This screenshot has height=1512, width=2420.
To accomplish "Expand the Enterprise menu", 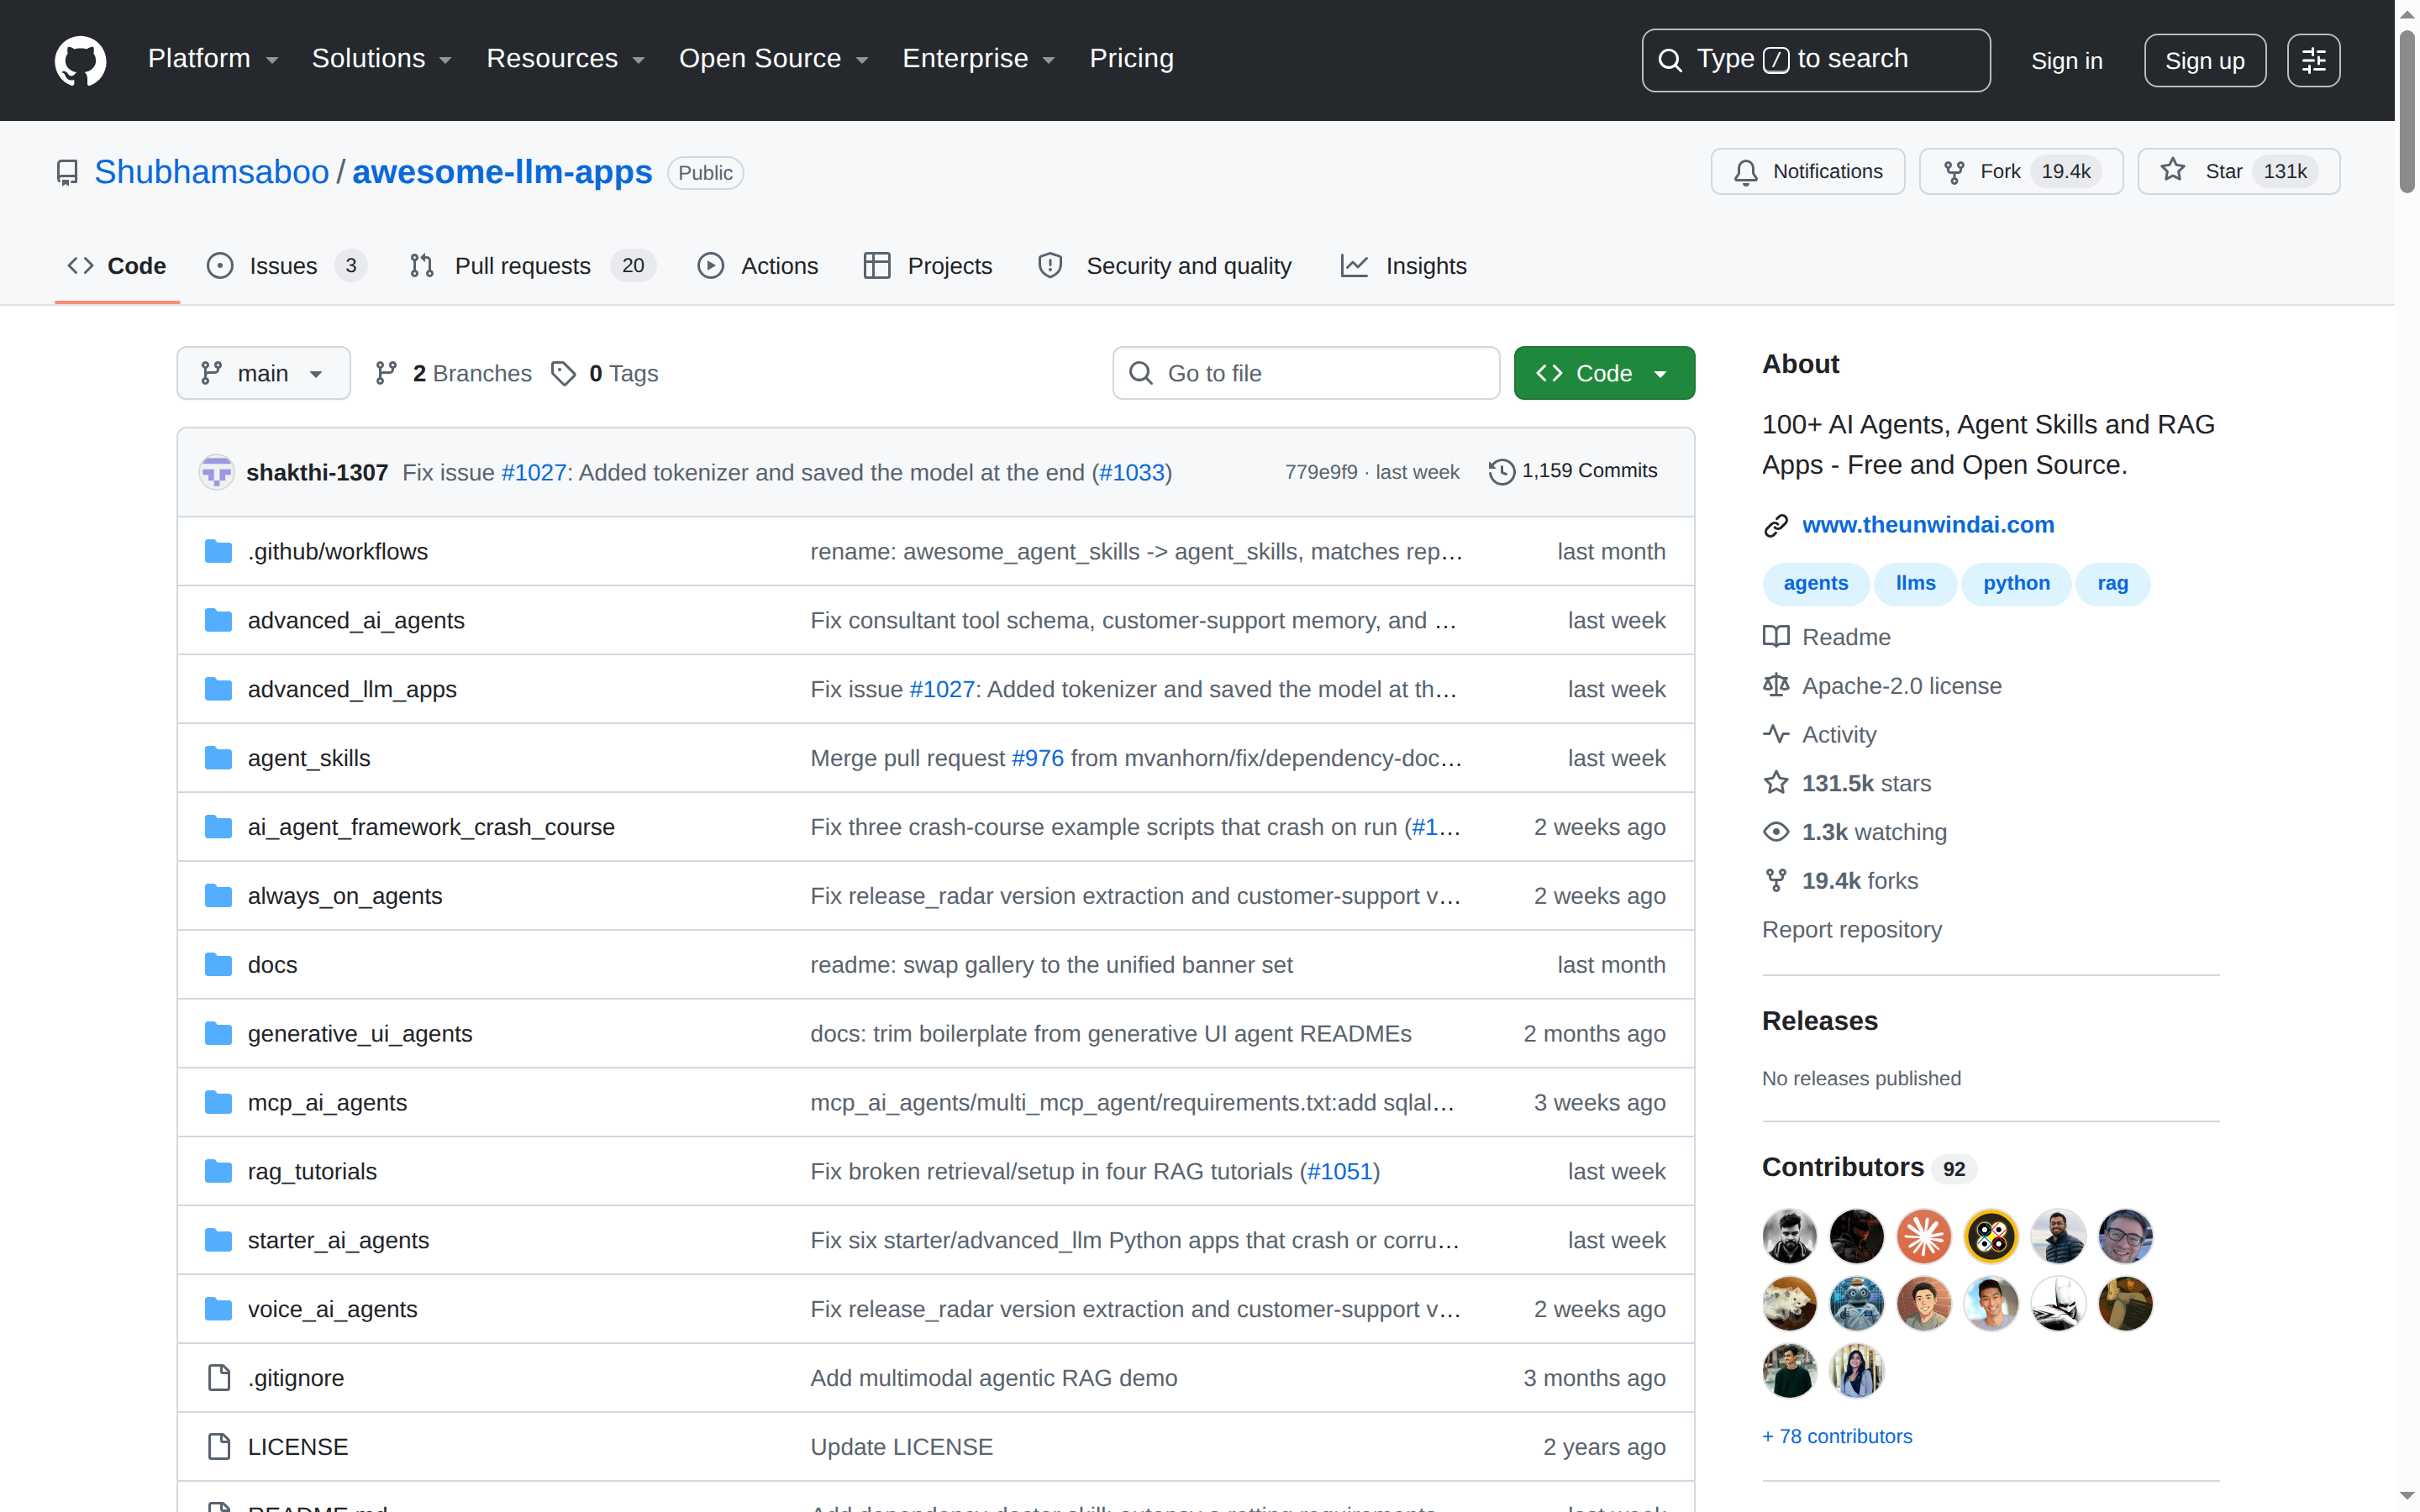I will 979,59.
